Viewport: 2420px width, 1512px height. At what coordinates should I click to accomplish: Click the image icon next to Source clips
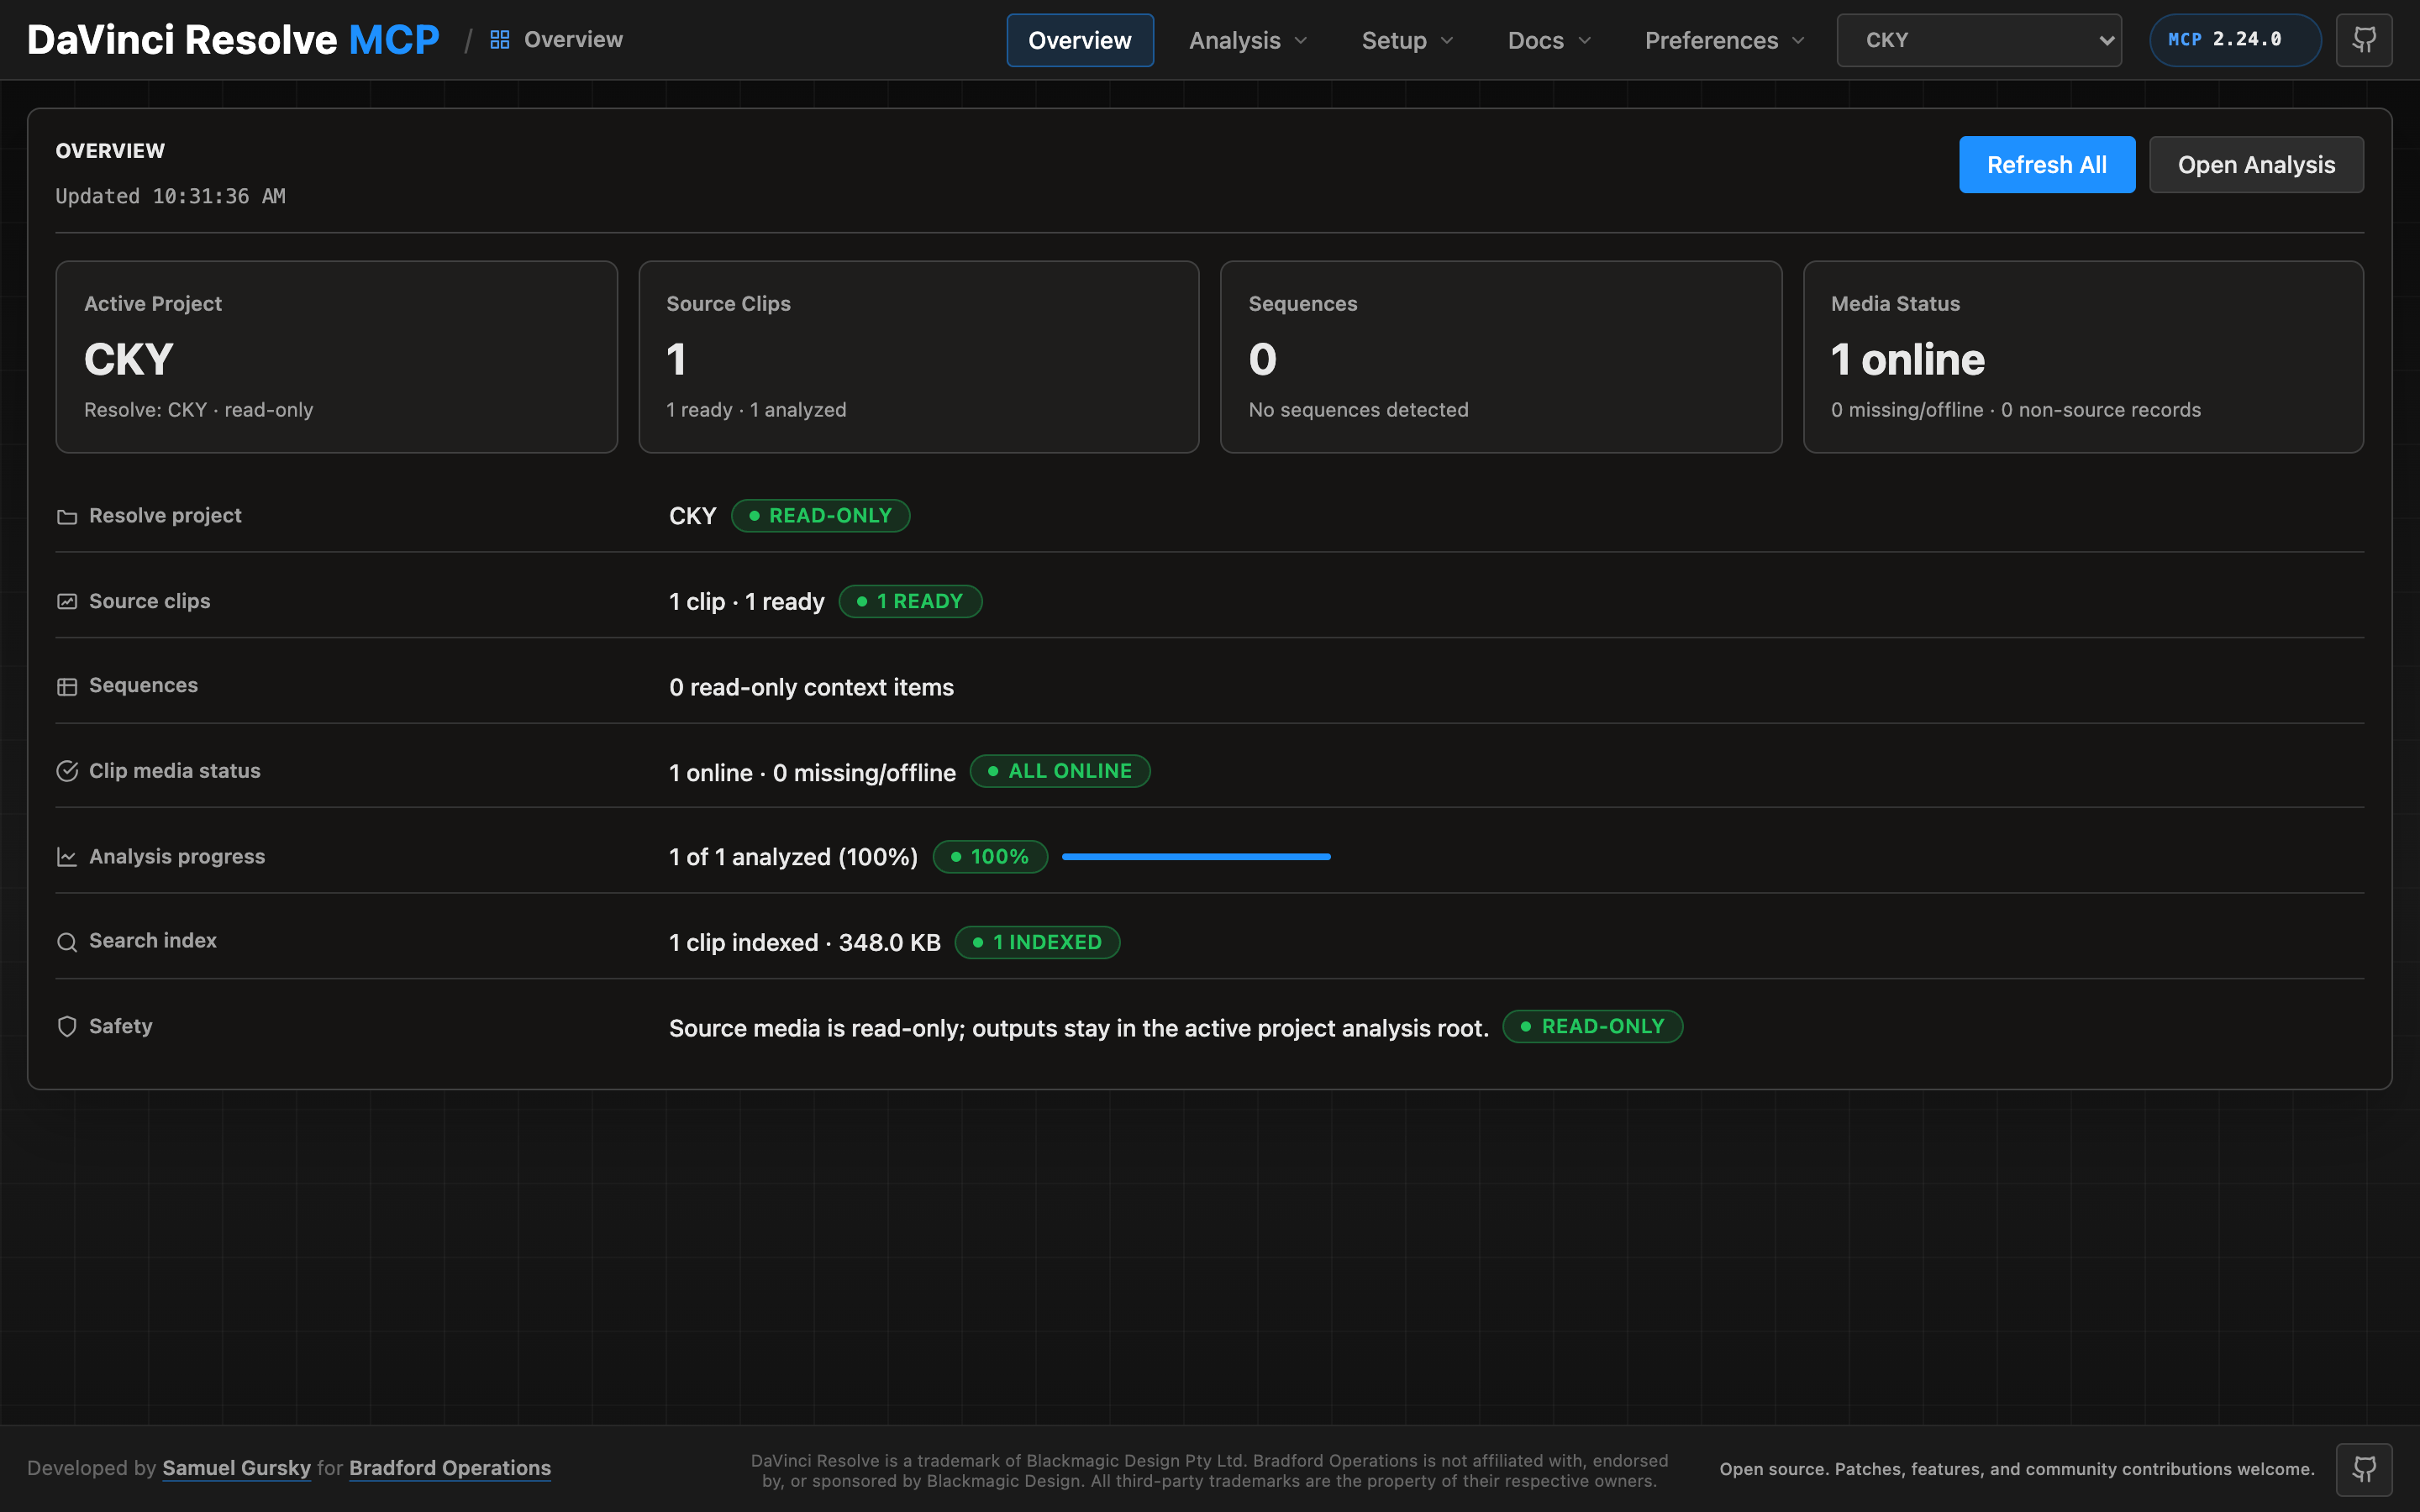pos(67,601)
